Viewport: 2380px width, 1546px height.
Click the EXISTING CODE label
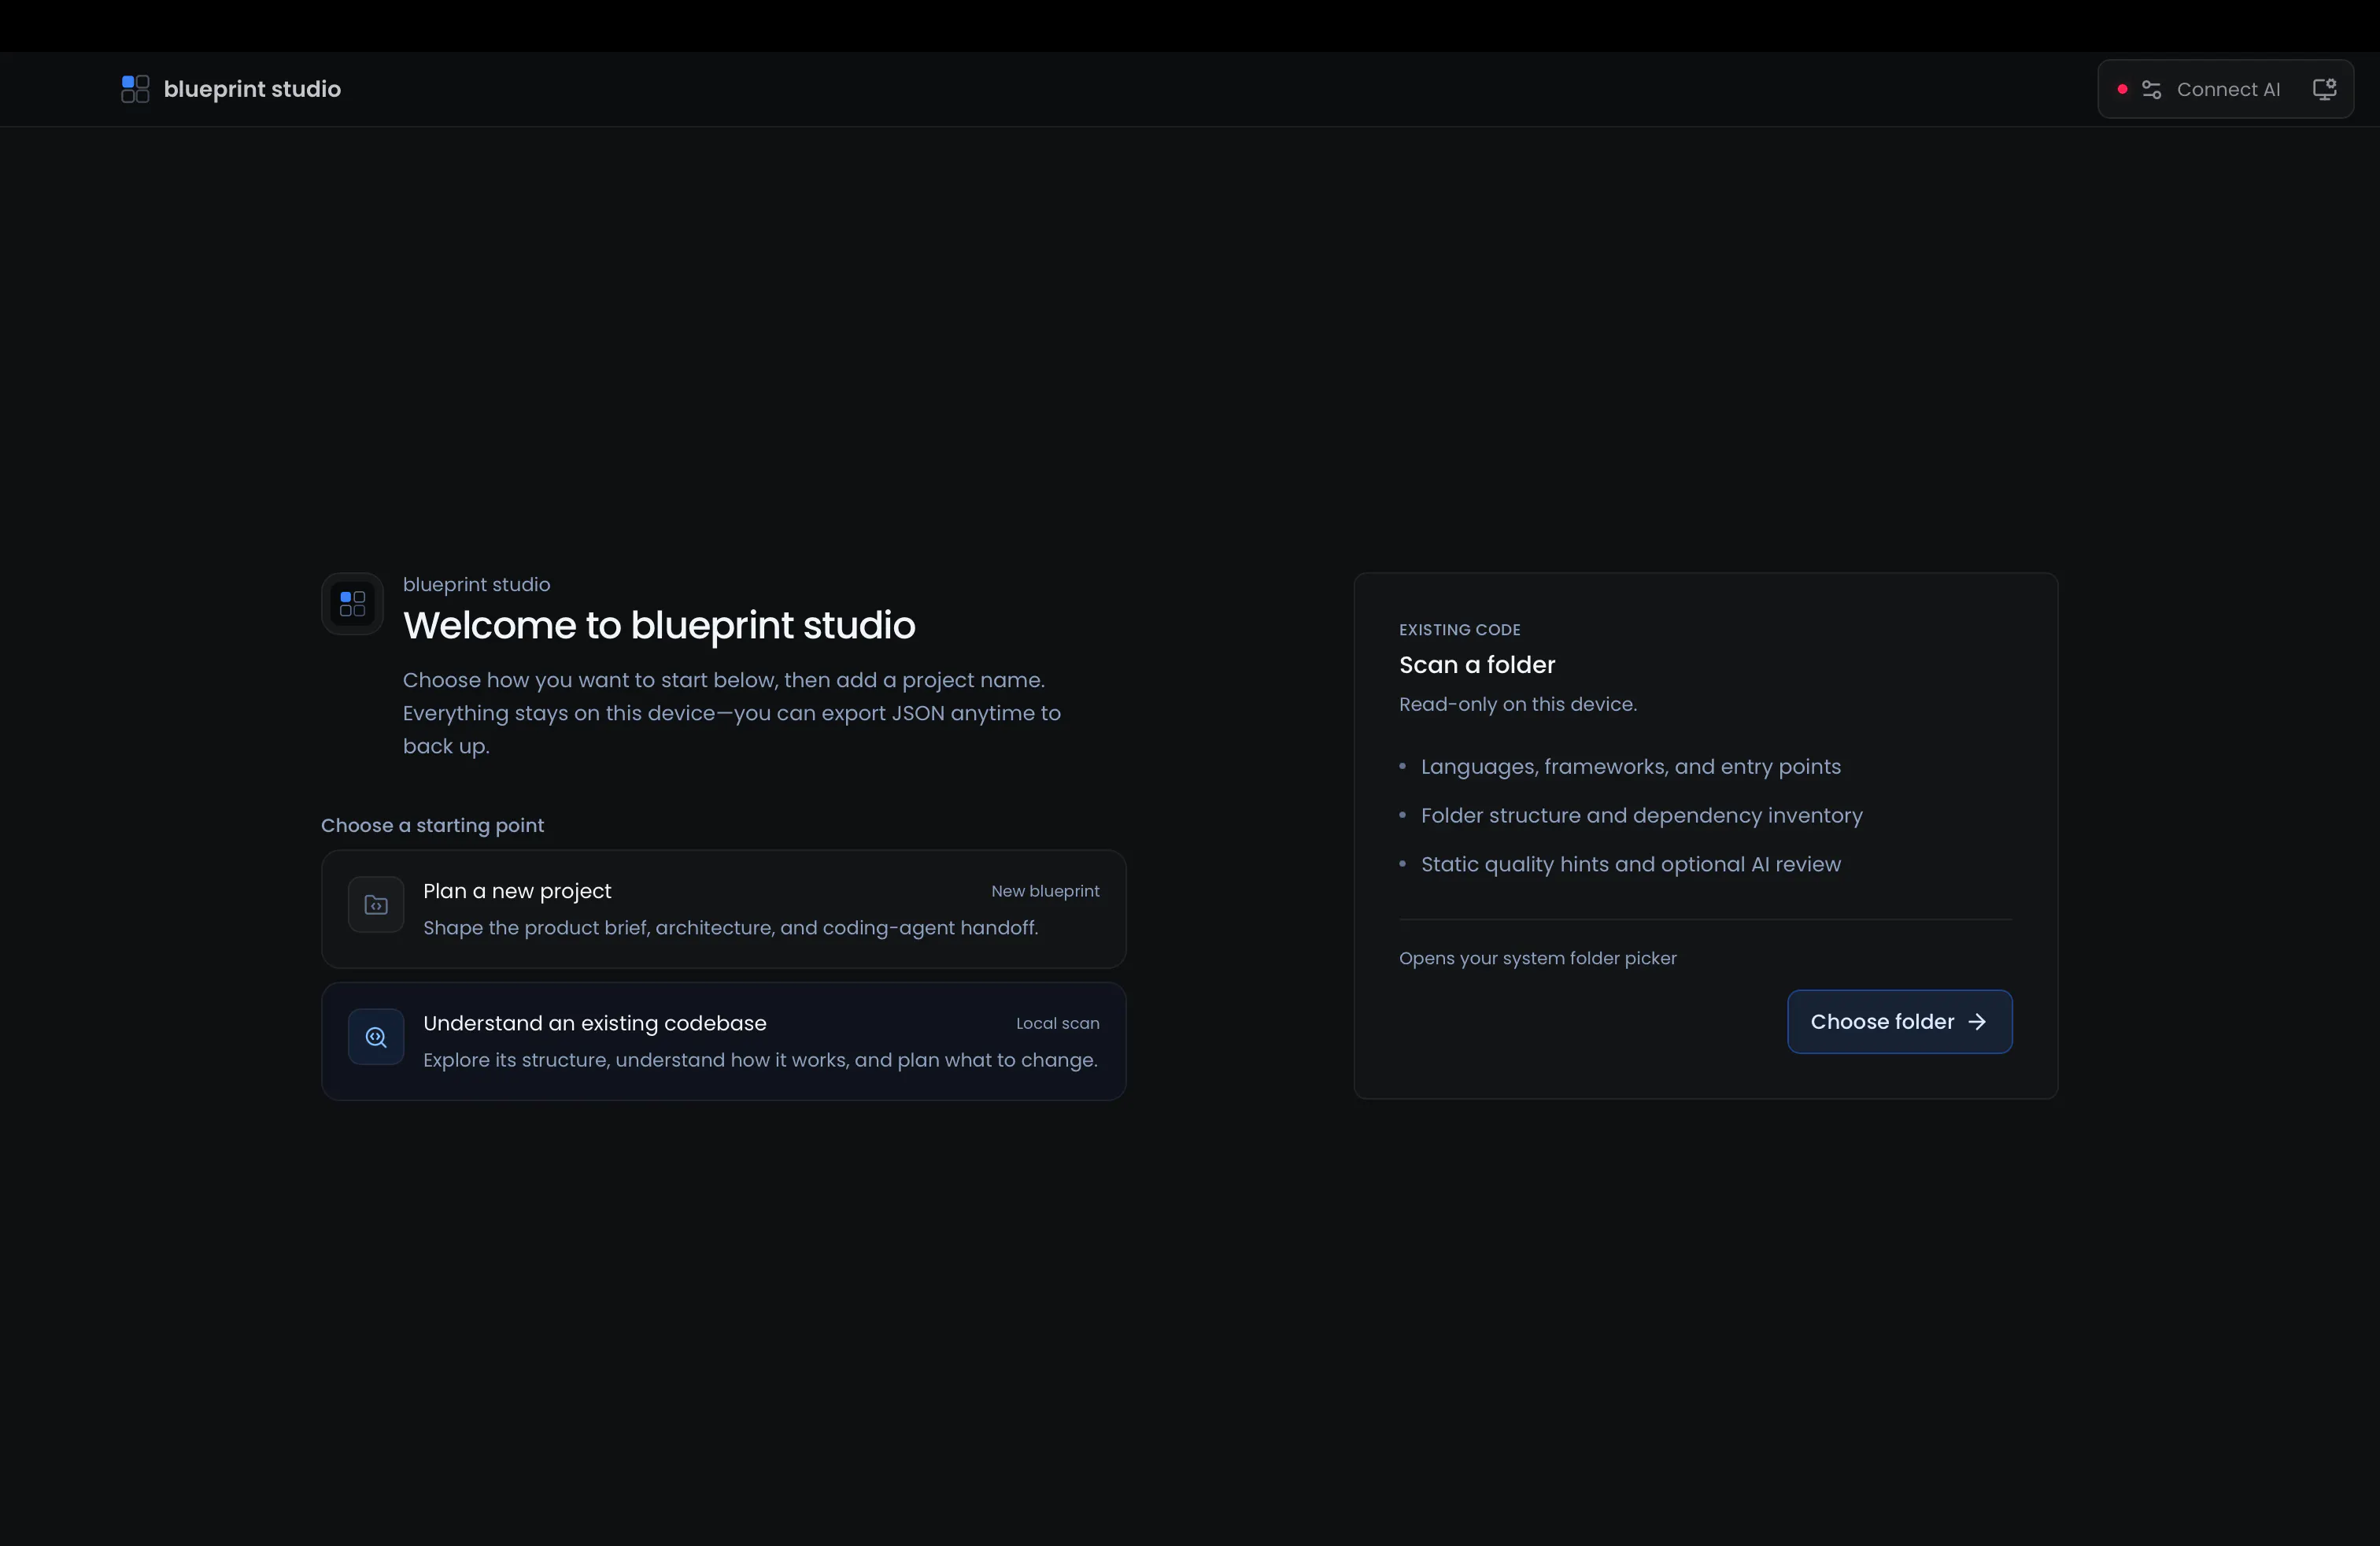tap(1460, 630)
